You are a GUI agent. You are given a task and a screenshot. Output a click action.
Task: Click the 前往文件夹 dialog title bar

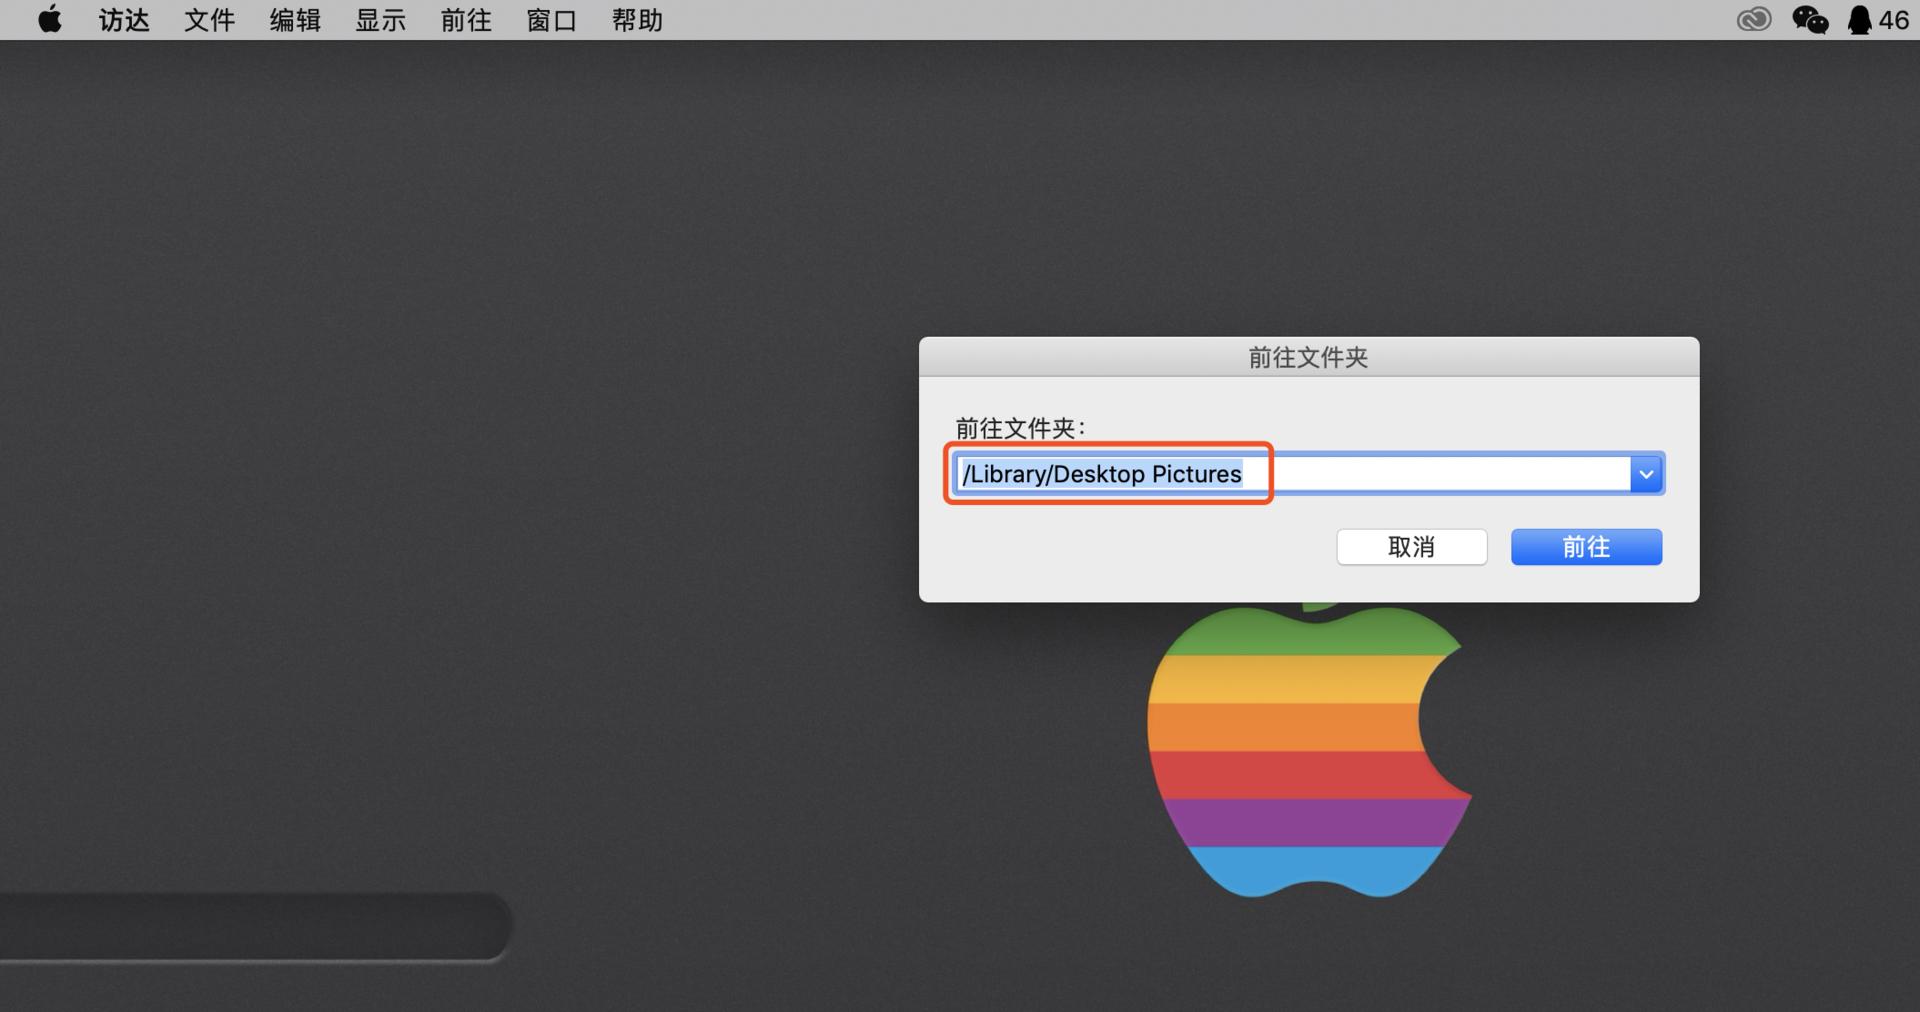tap(1307, 357)
